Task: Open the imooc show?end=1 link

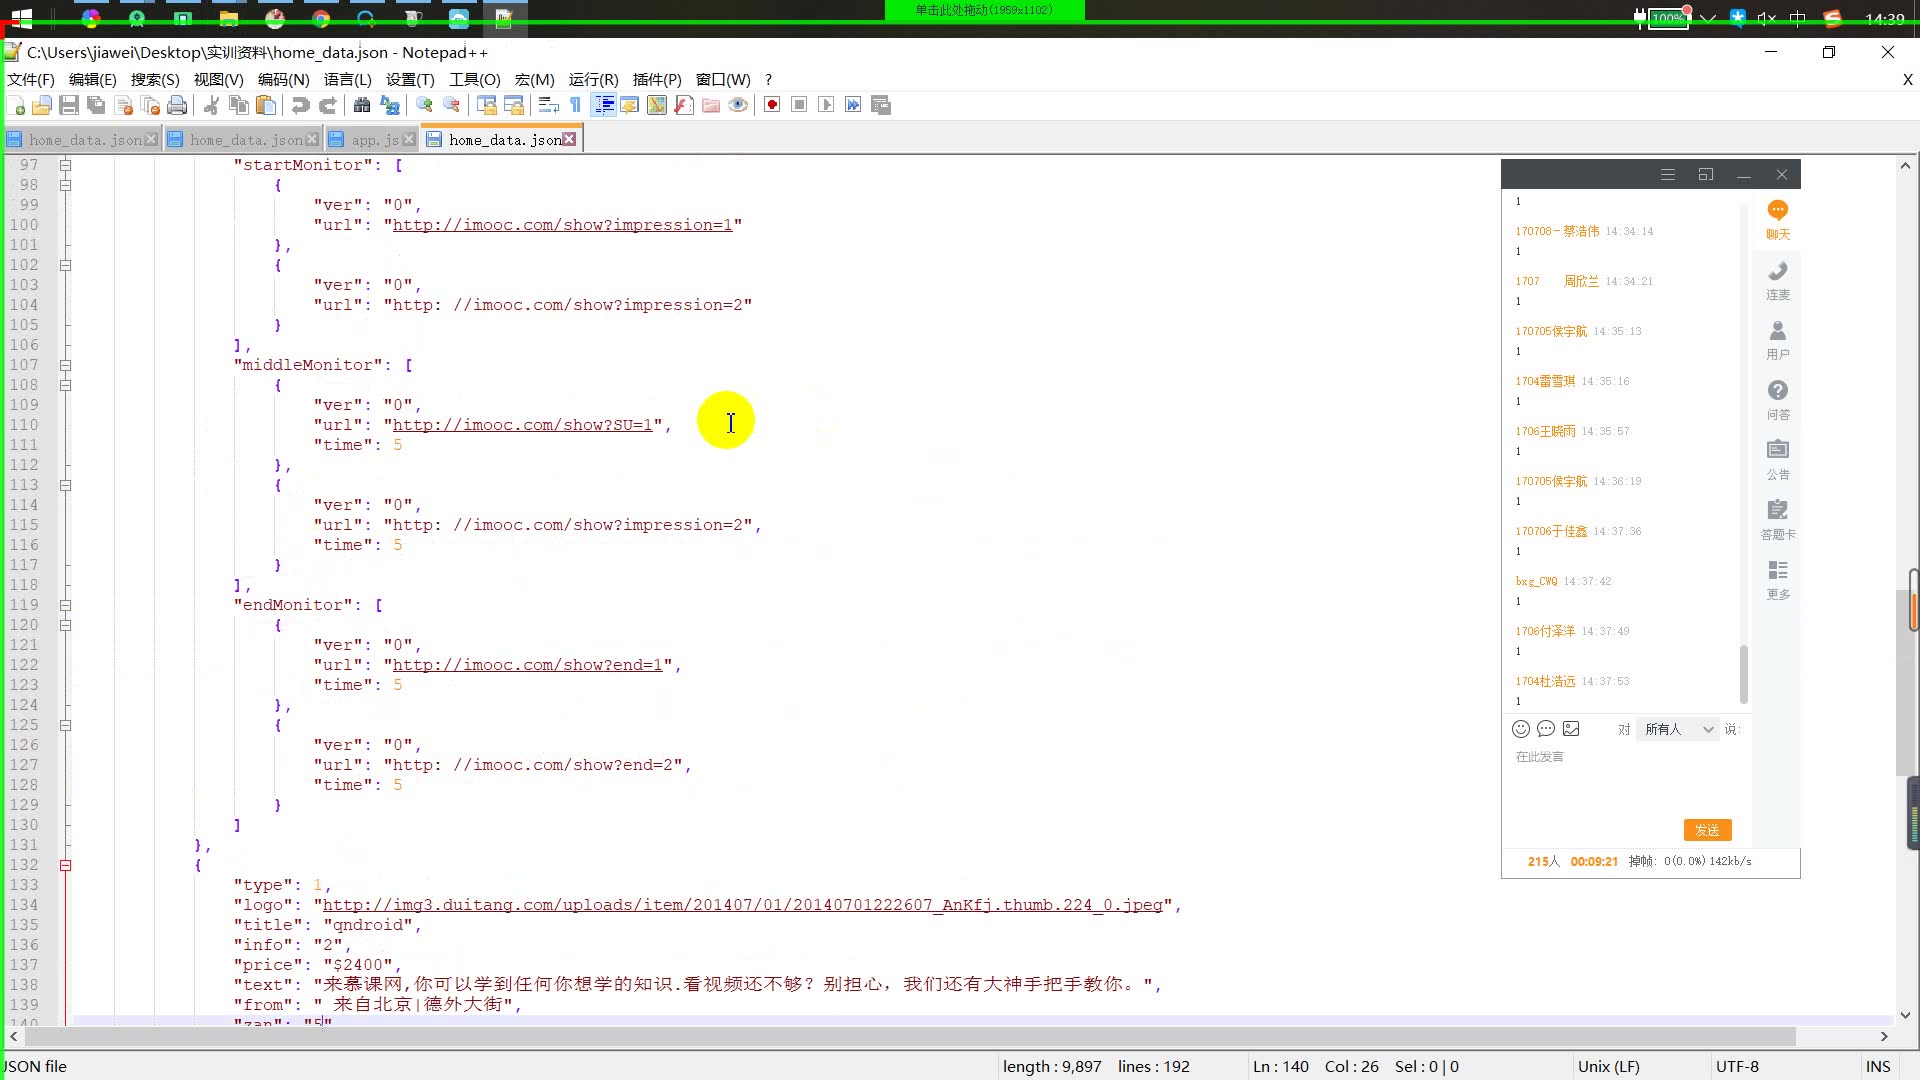Action: (527, 665)
